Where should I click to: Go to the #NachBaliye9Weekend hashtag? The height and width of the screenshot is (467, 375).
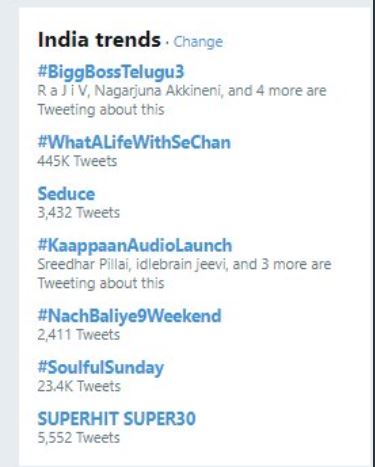tap(129, 316)
